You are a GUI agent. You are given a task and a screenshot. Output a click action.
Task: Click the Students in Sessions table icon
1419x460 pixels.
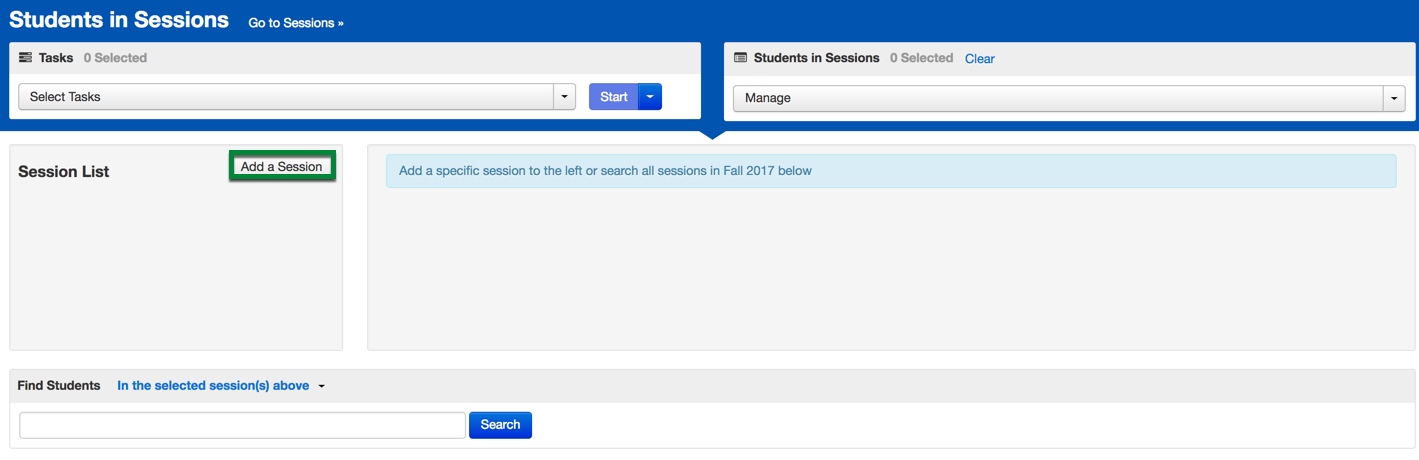pos(741,58)
